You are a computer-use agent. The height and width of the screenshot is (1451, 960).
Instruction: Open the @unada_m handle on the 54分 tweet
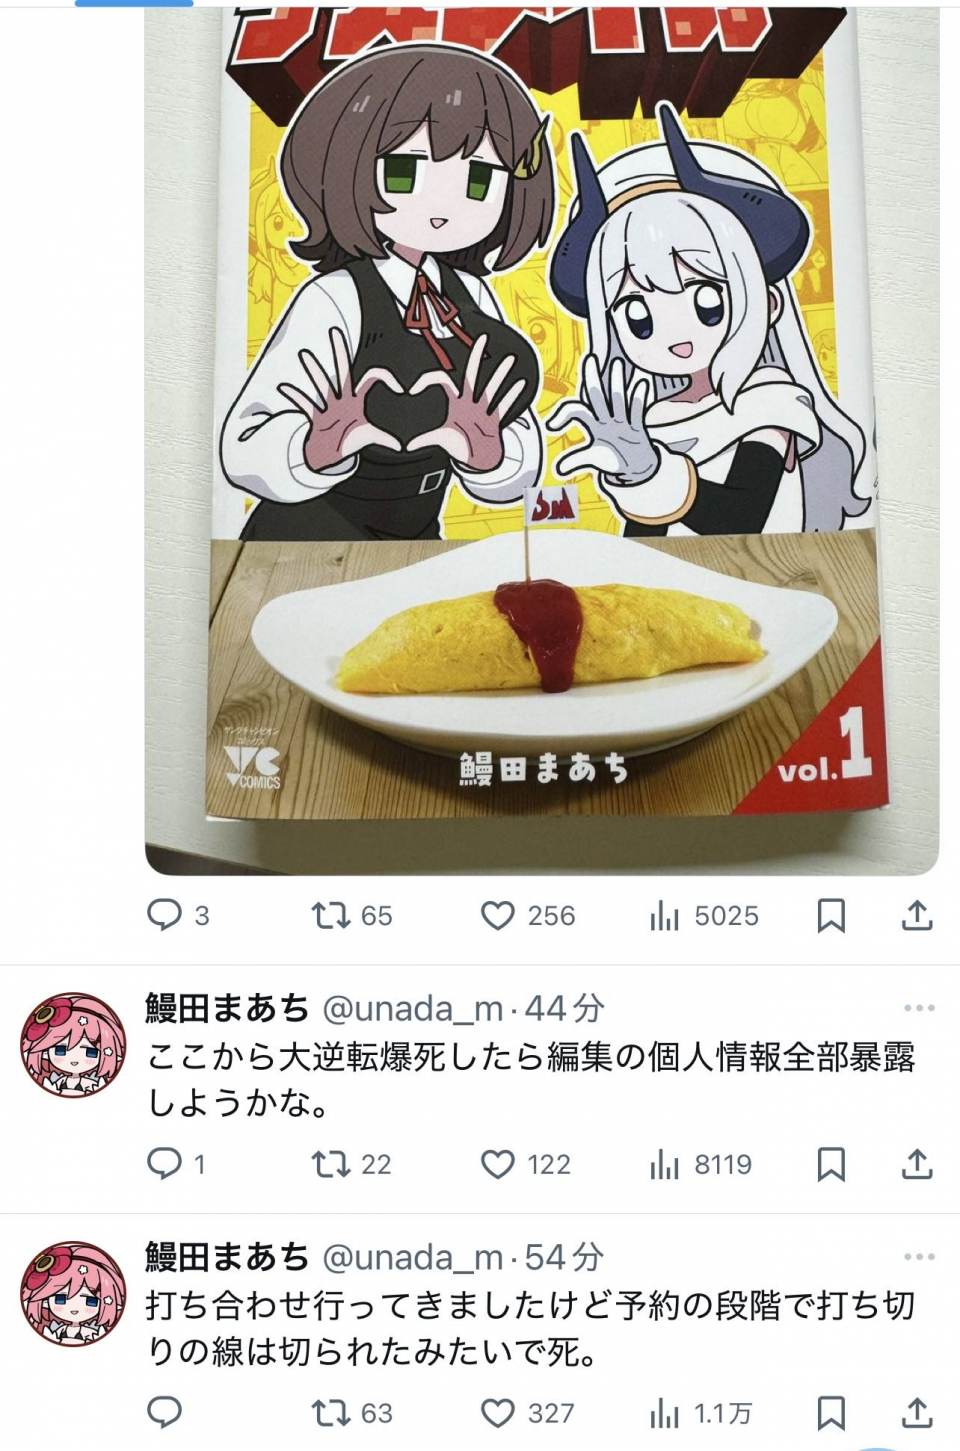click(x=413, y=1258)
